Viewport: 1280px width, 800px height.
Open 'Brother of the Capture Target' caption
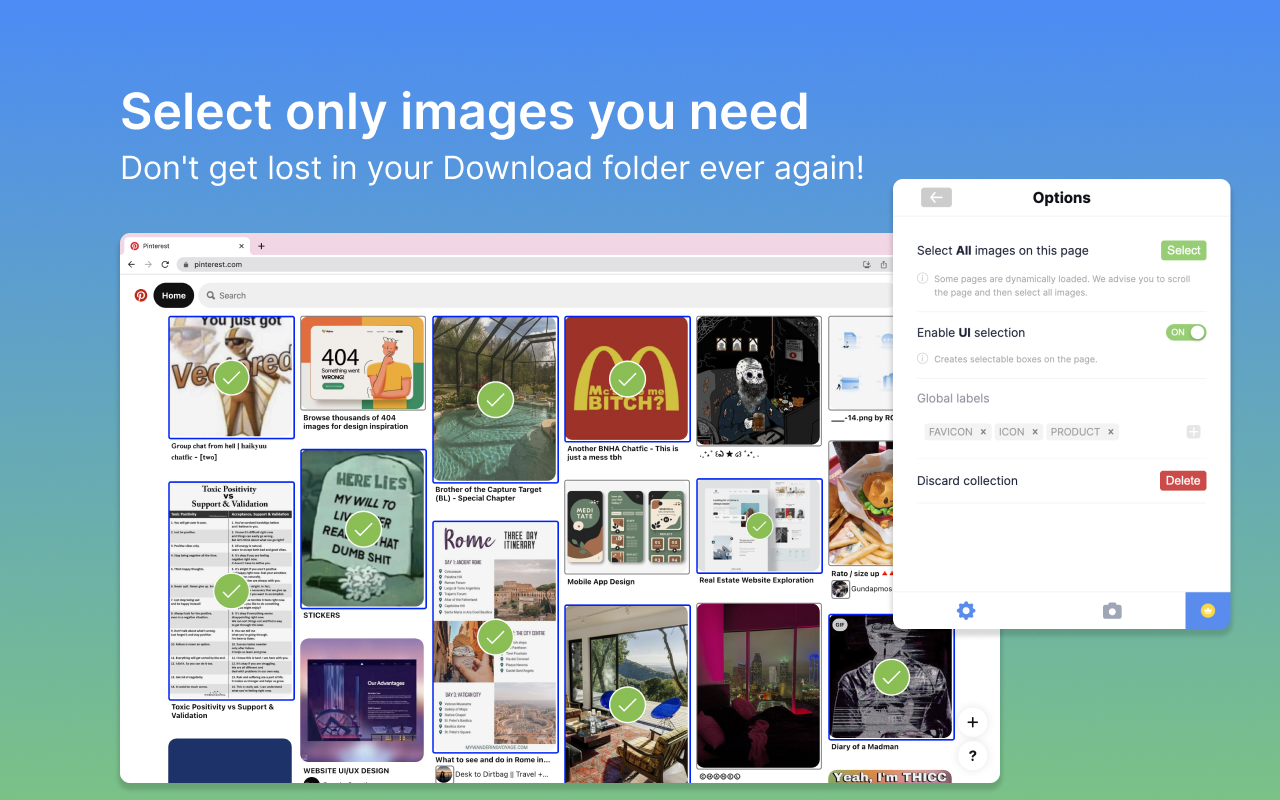coord(489,494)
